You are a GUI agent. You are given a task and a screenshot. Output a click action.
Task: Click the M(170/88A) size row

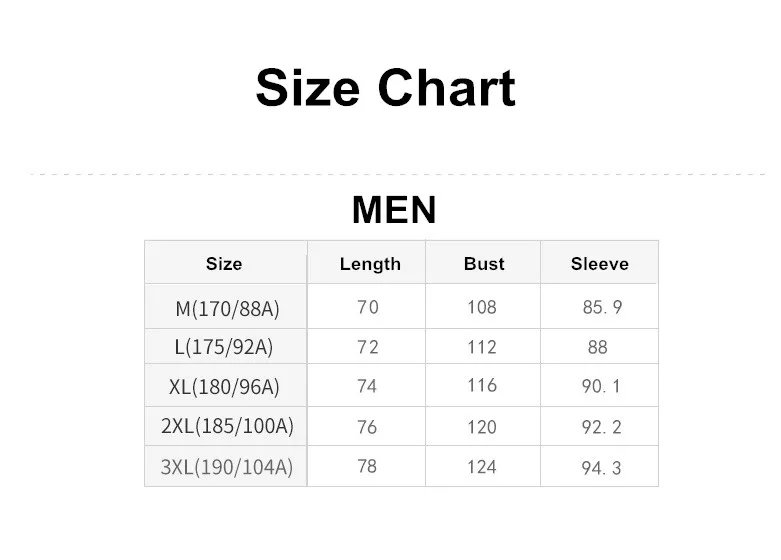401,306
